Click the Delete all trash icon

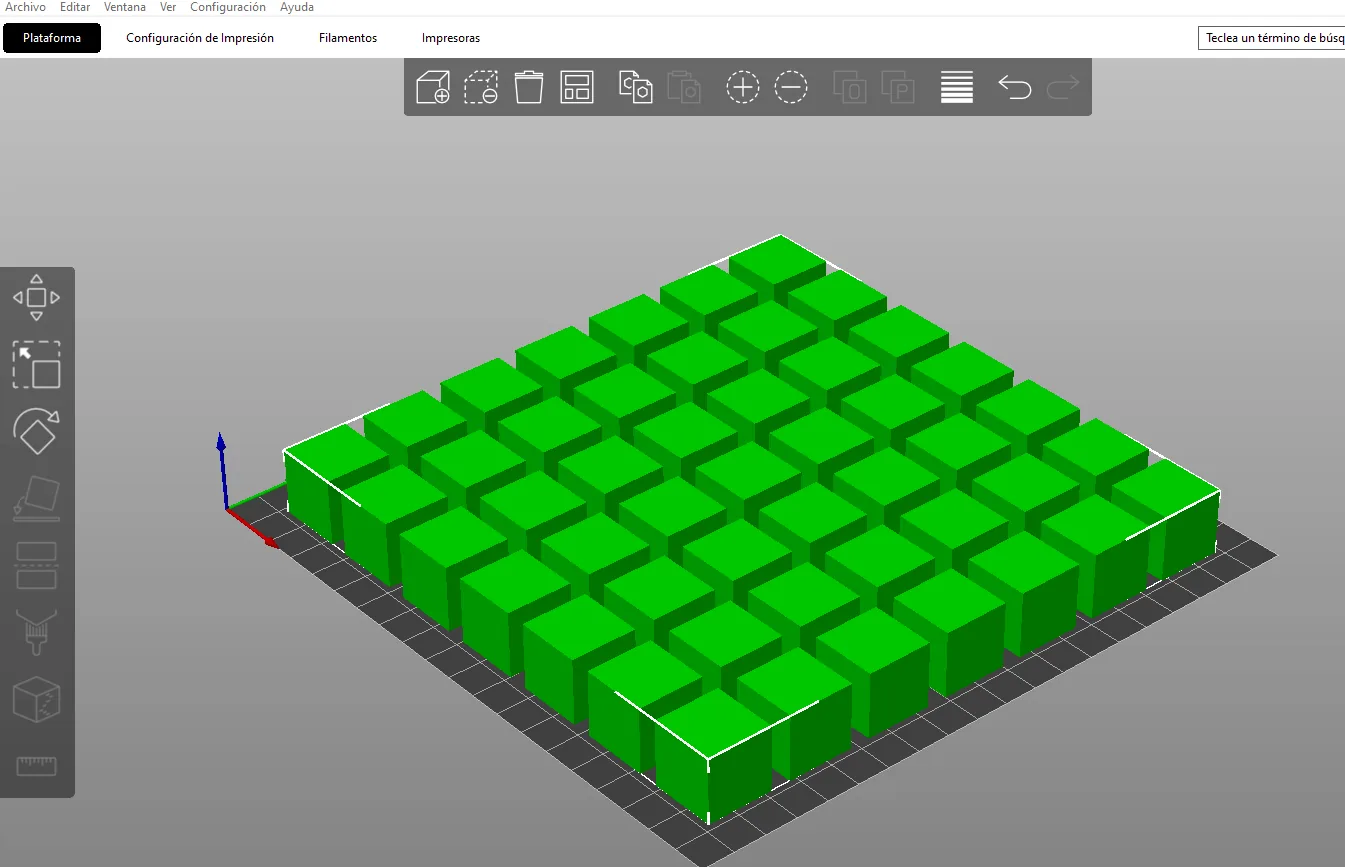529,87
